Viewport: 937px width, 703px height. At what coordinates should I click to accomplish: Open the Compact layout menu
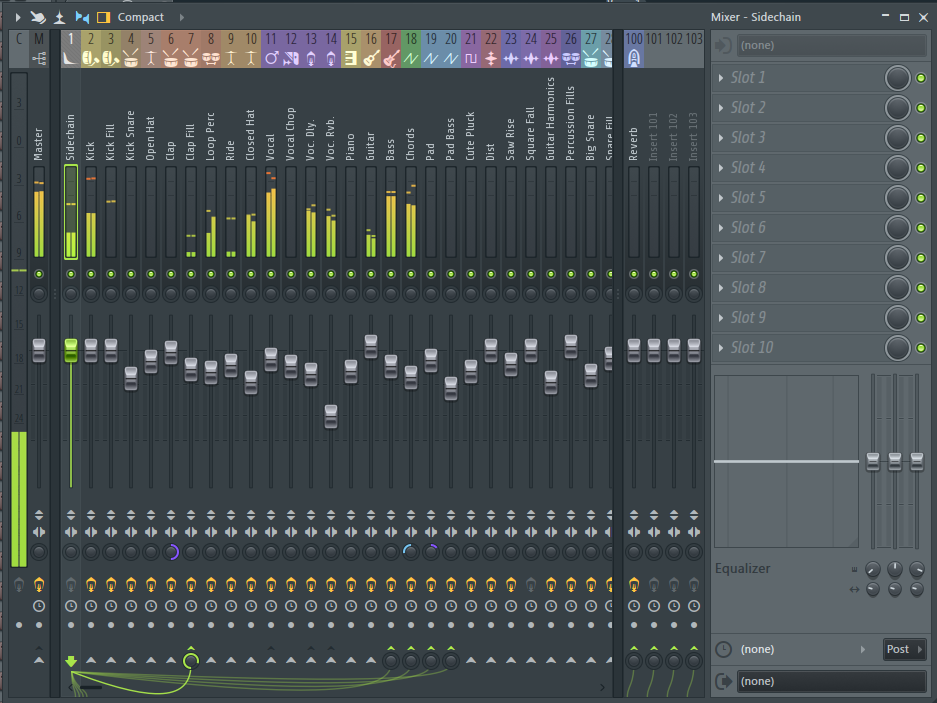[x=140, y=17]
